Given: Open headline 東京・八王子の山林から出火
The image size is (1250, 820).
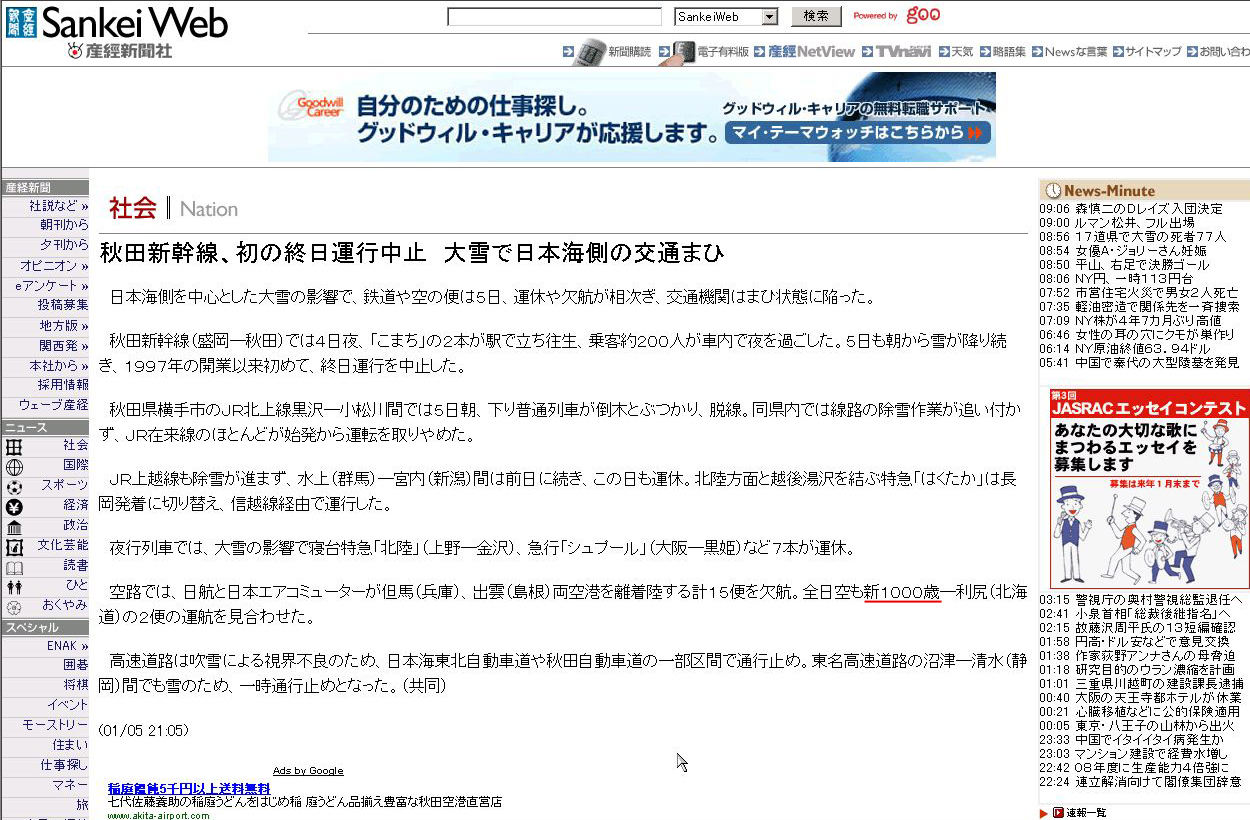Looking at the screenshot, I should pyautogui.click(x=1152, y=726).
